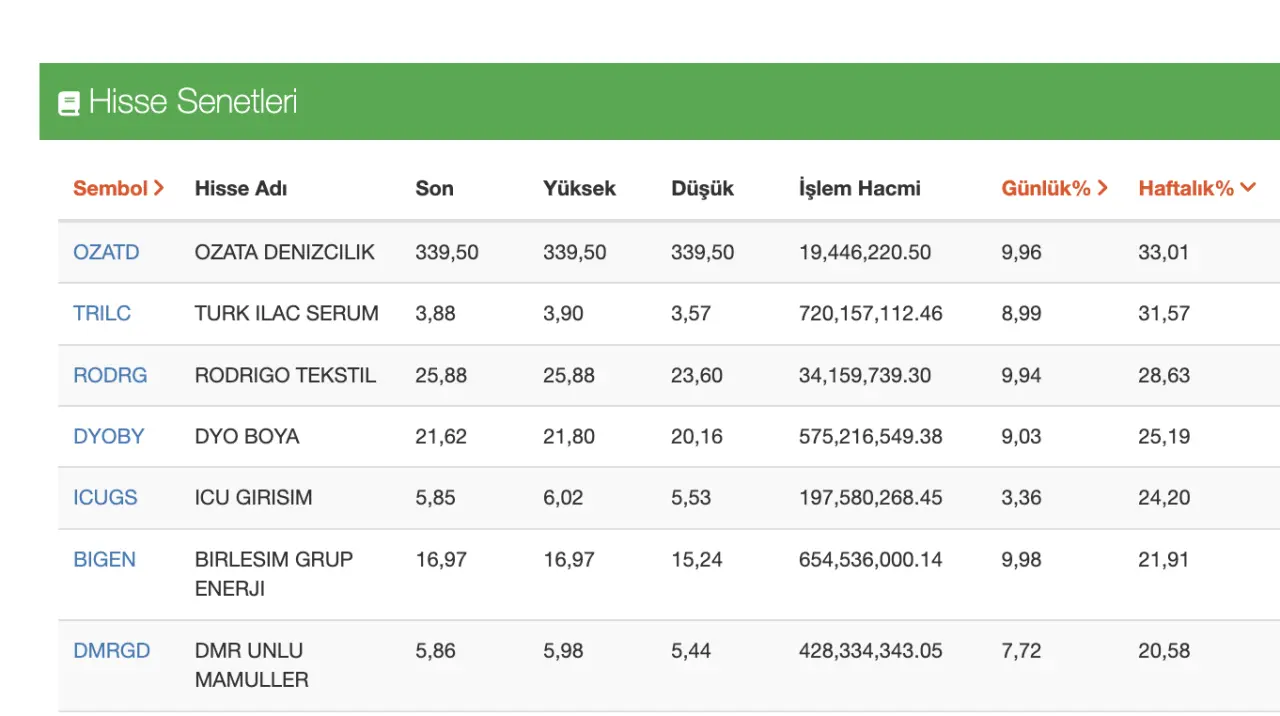The image size is (1280, 716).
Task: Click the BIRLESIM GRUP ENERJI name cell
Action: coord(273,573)
